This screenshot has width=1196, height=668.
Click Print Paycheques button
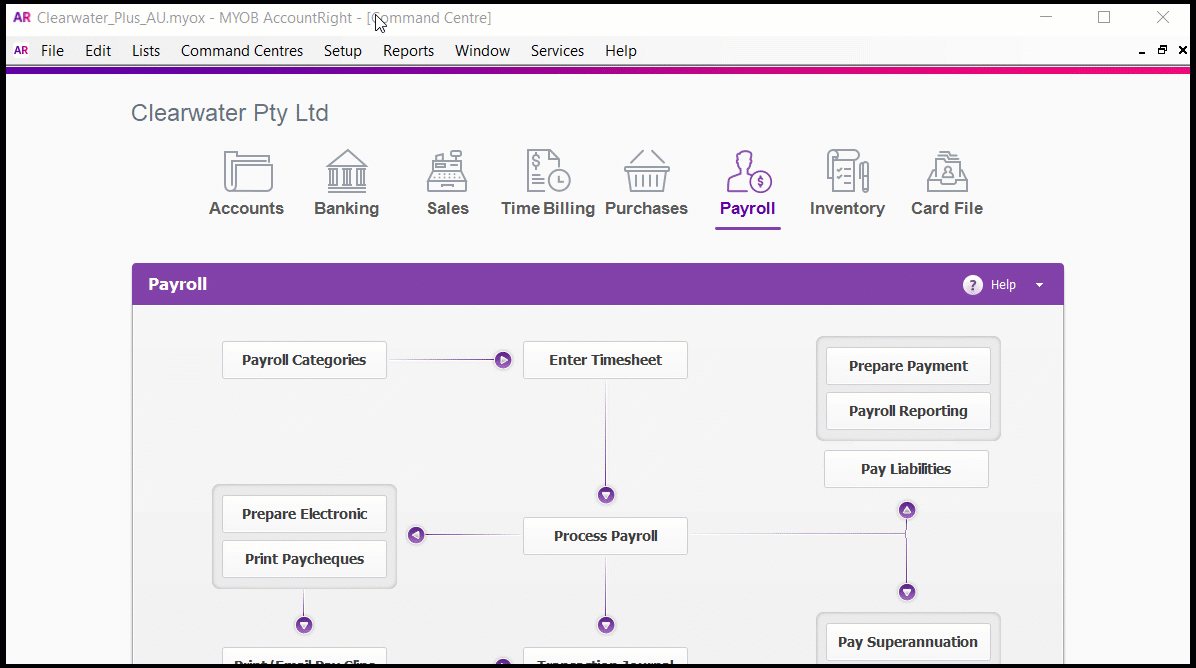pyautogui.click(x=304, y=559)
